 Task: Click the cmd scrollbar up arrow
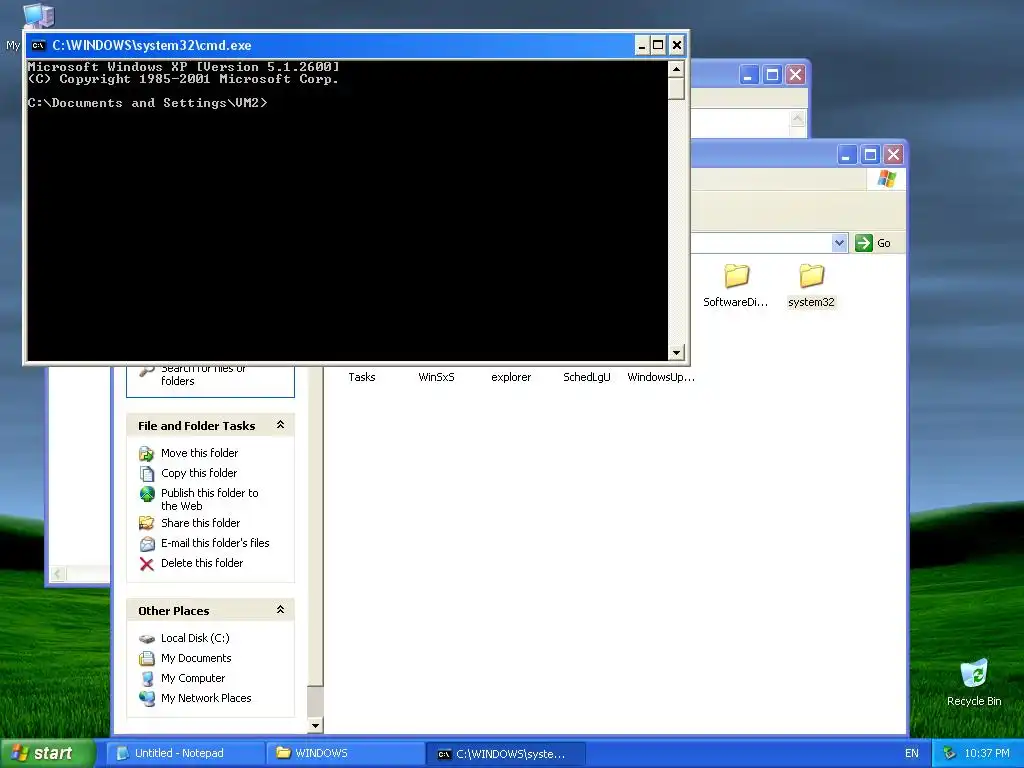coord(677,69)
